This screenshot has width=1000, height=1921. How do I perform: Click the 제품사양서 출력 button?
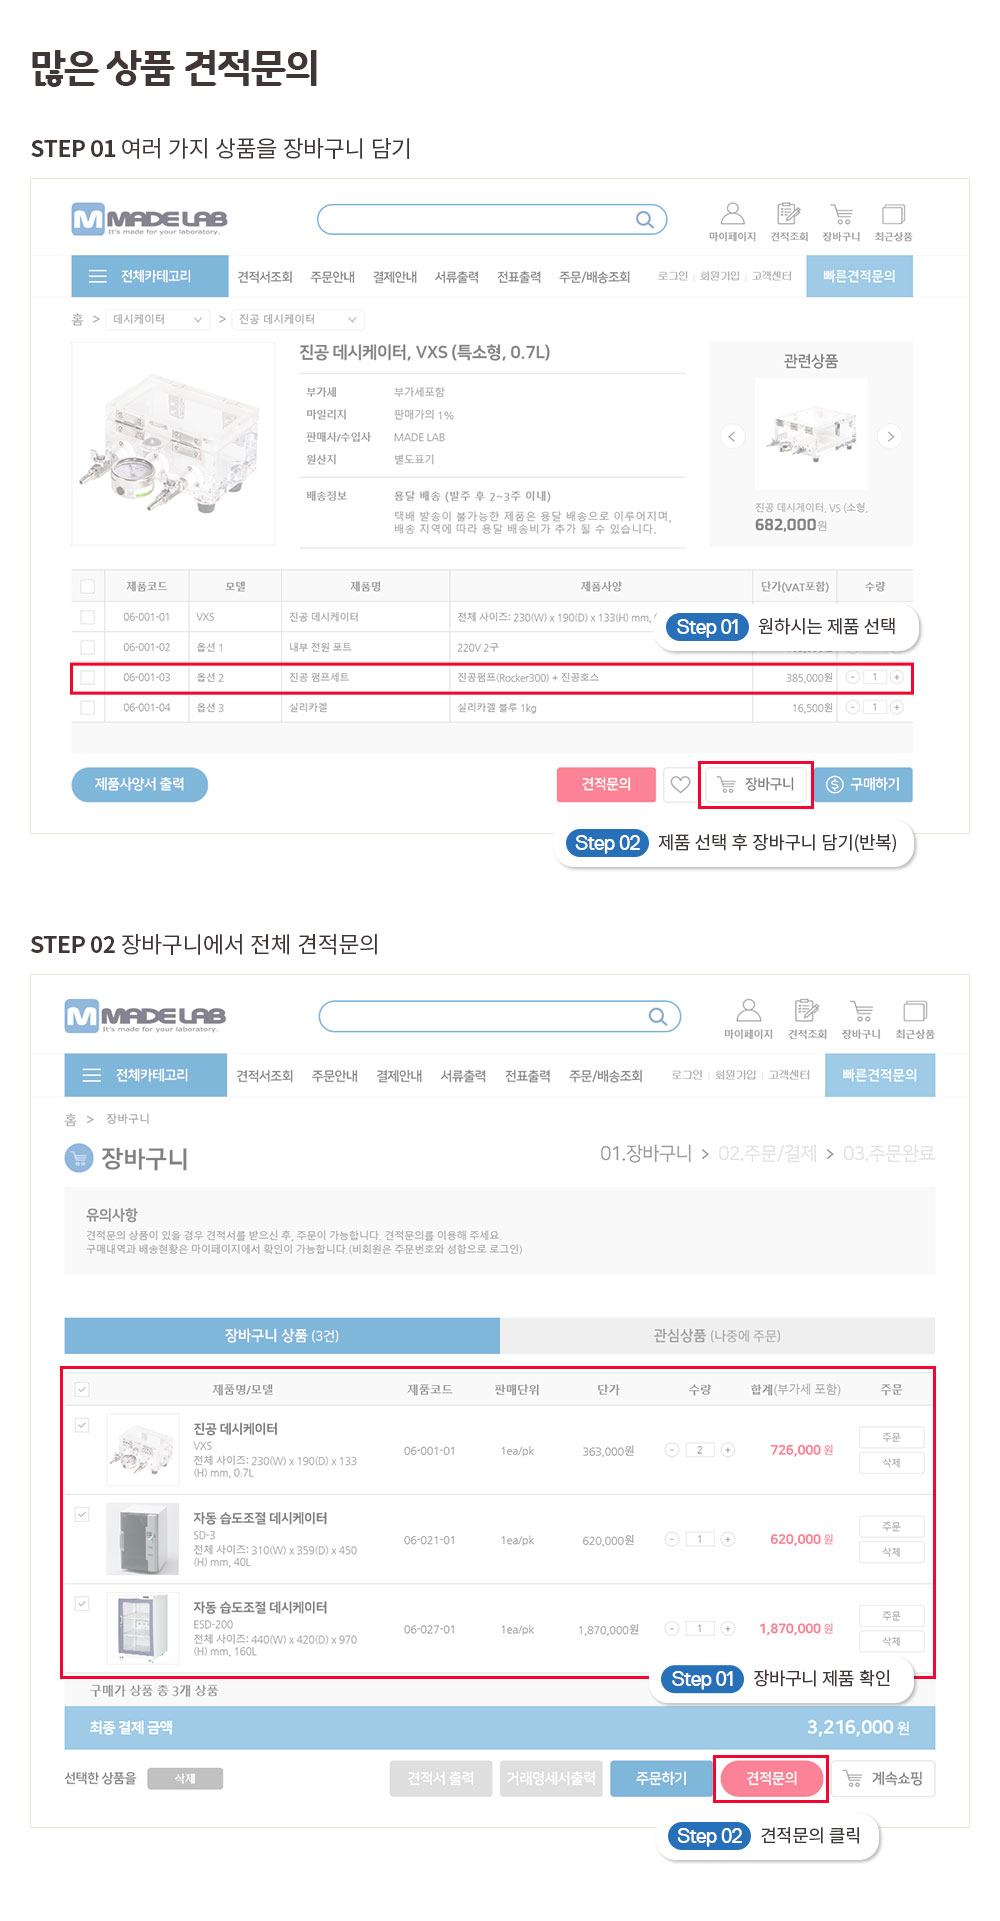pyautogui.click(x=139, y=784)
